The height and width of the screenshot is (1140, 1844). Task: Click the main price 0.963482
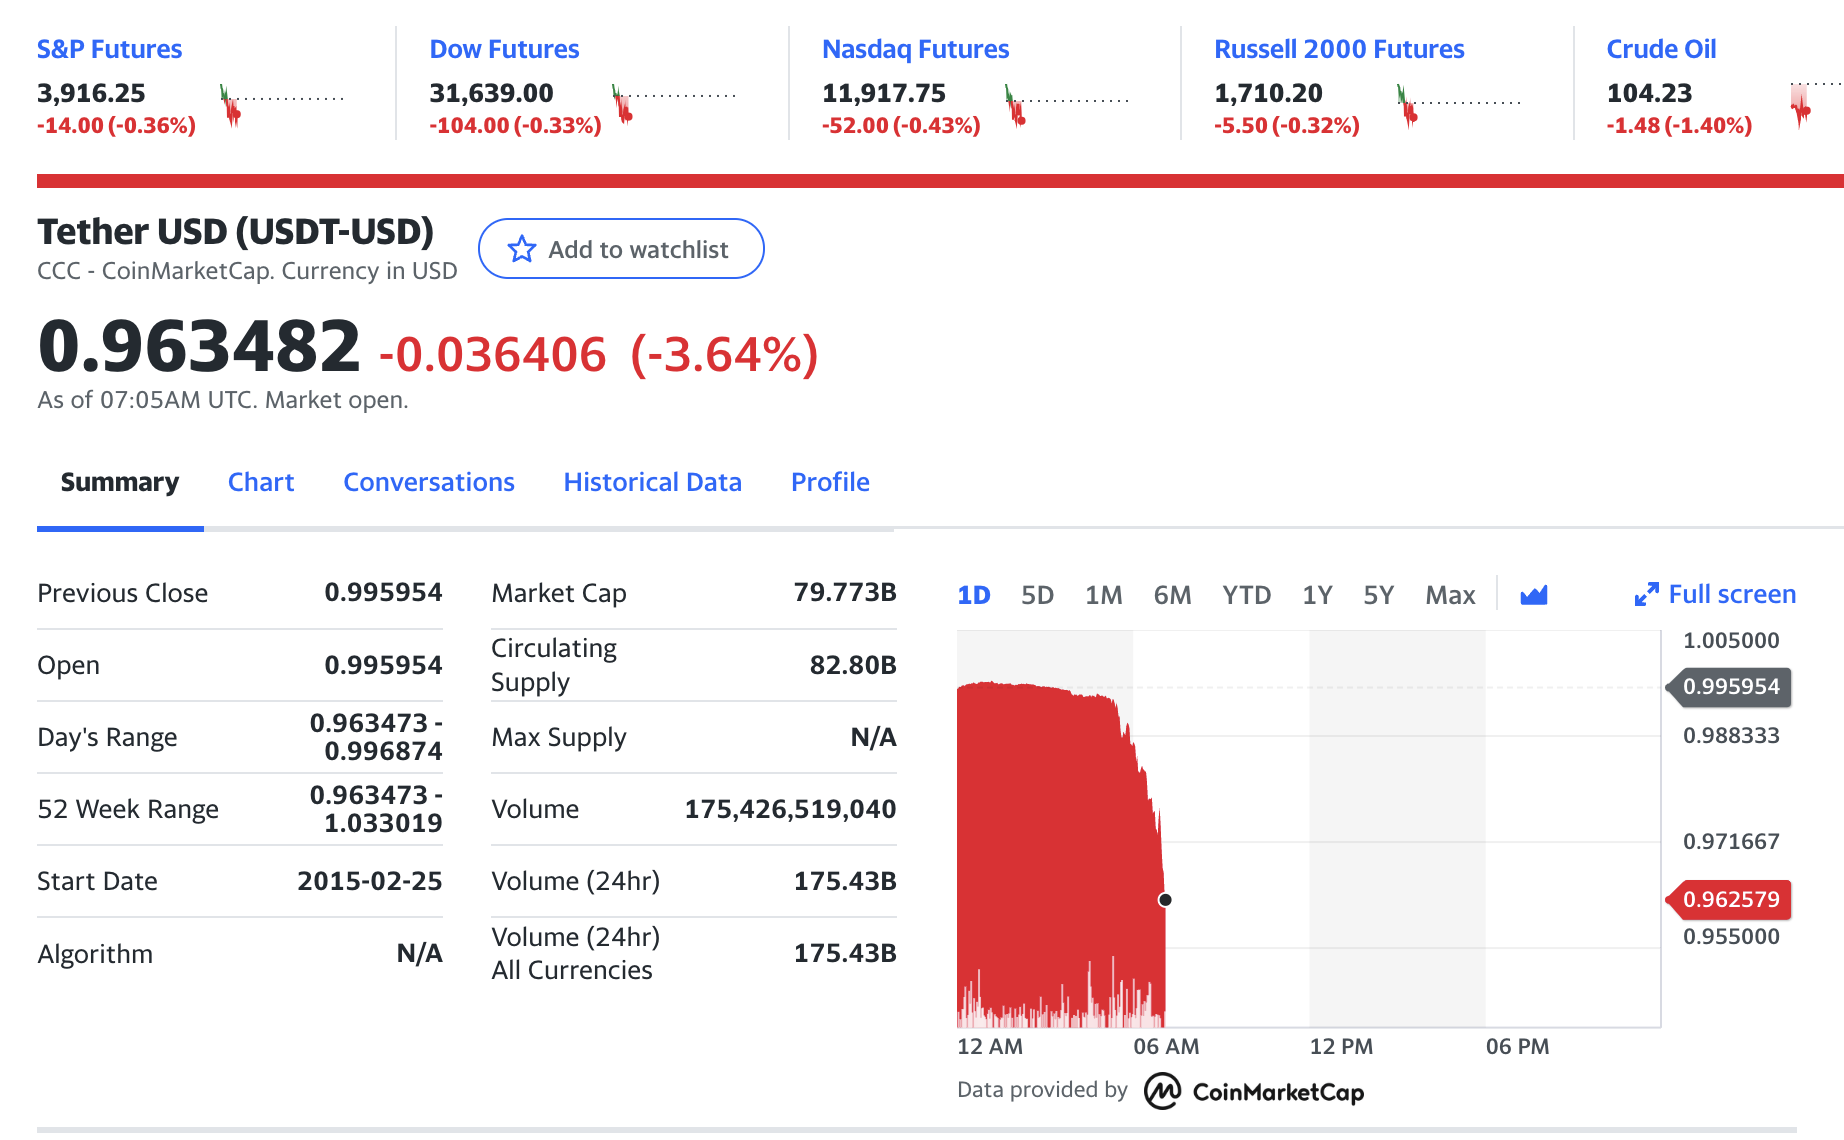pyautogui.click(x=198, y=346)
